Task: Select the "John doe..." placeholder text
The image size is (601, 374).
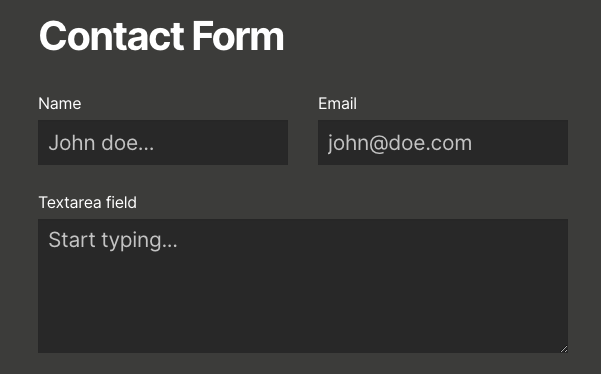Action: coord(101,143)
